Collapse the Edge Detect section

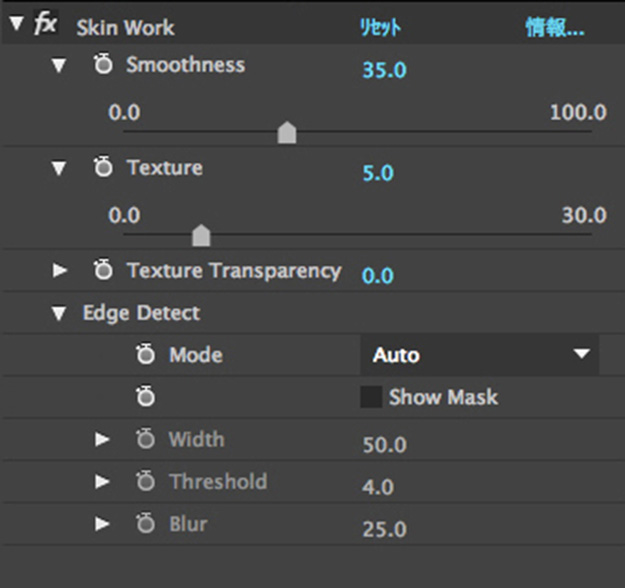click(x=59, y=314)
